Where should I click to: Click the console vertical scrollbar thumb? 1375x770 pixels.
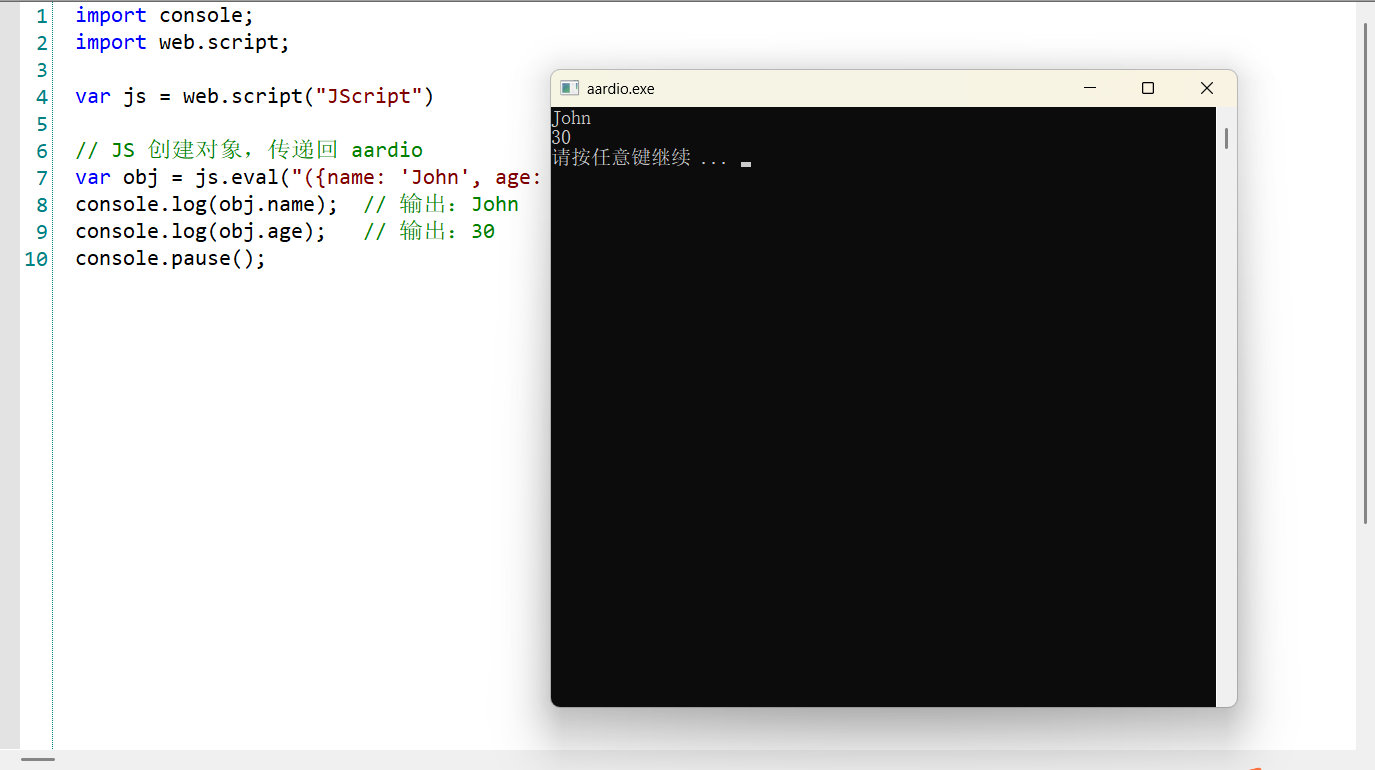click(1226, 138)
